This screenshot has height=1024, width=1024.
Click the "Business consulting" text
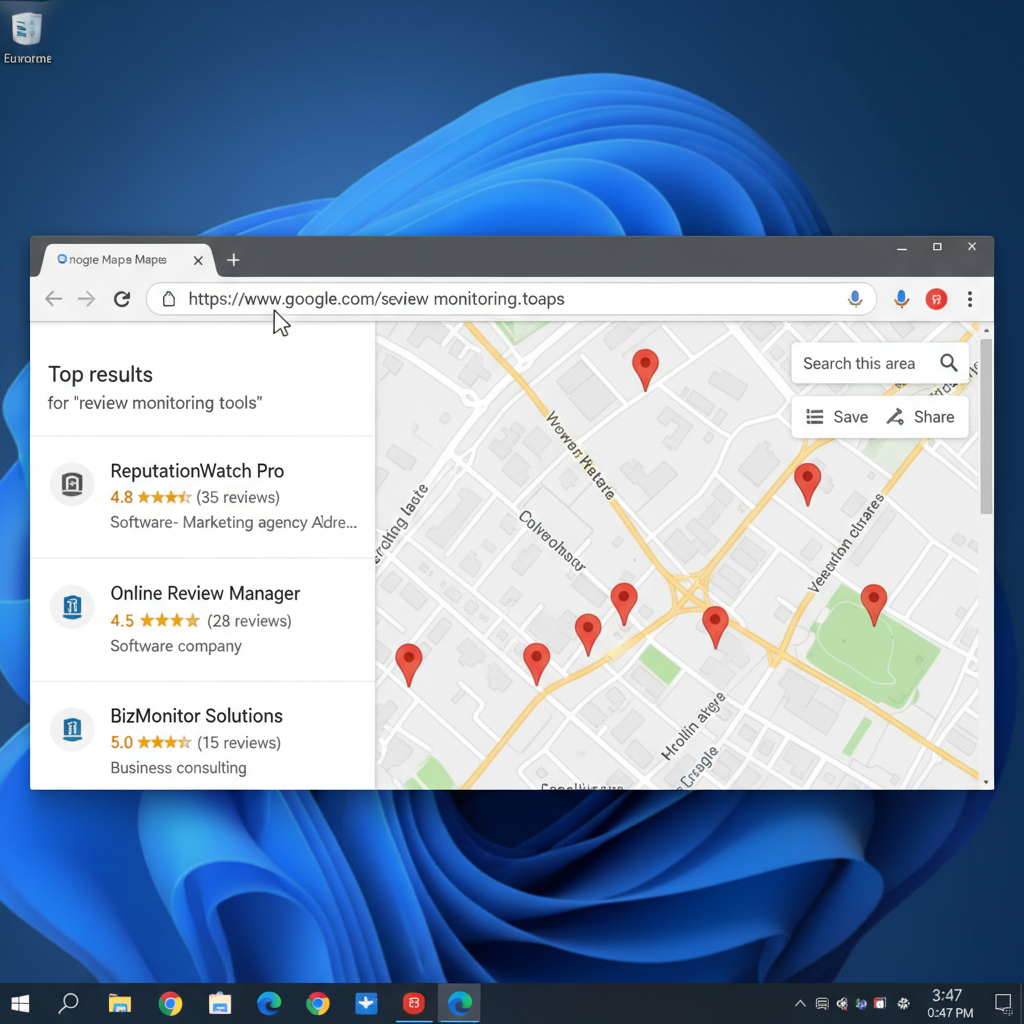coord(178,768)
